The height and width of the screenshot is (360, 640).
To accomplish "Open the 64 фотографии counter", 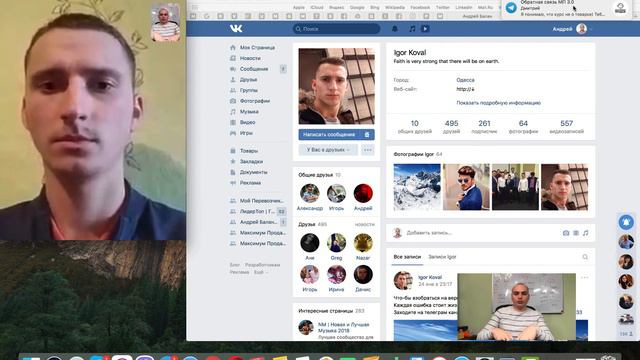I will click(523, 127).
